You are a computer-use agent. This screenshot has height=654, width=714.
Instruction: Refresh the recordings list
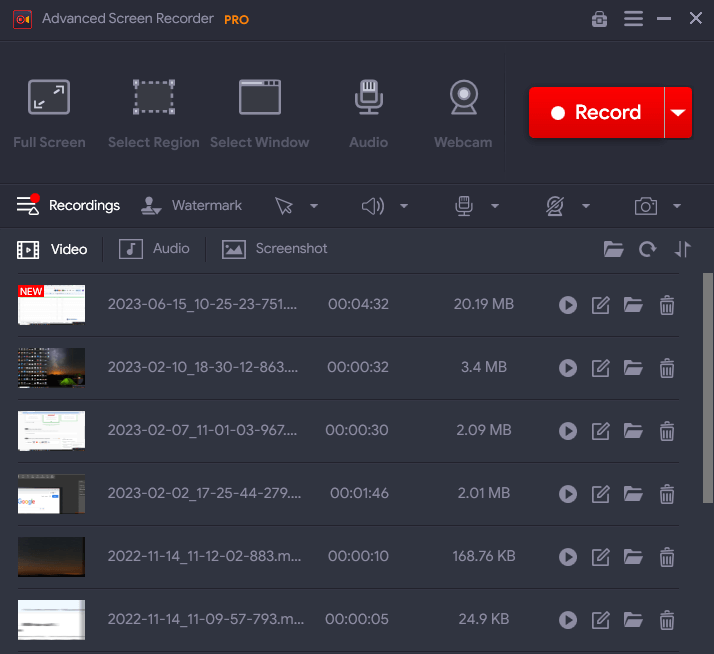click(x=648, y=249)
